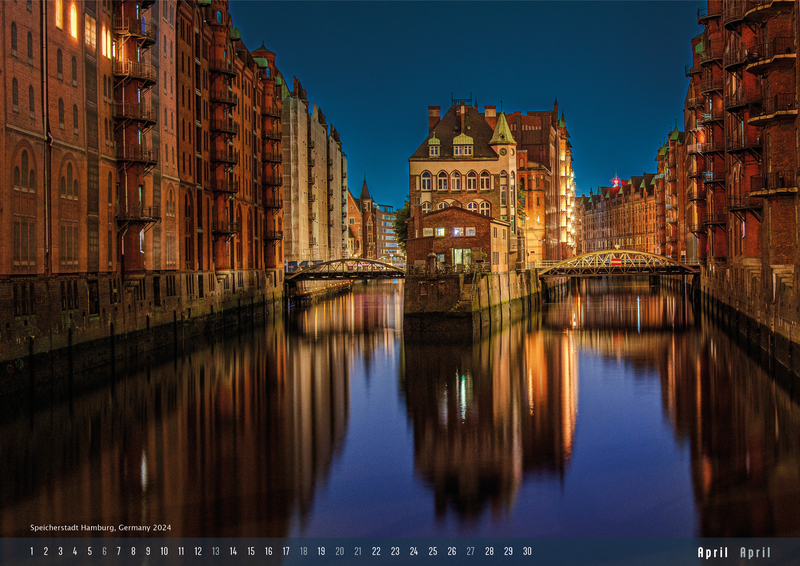Click date 13 in the calendar strip
Screen dimensions: 800x566
click(x=215, y=551)
